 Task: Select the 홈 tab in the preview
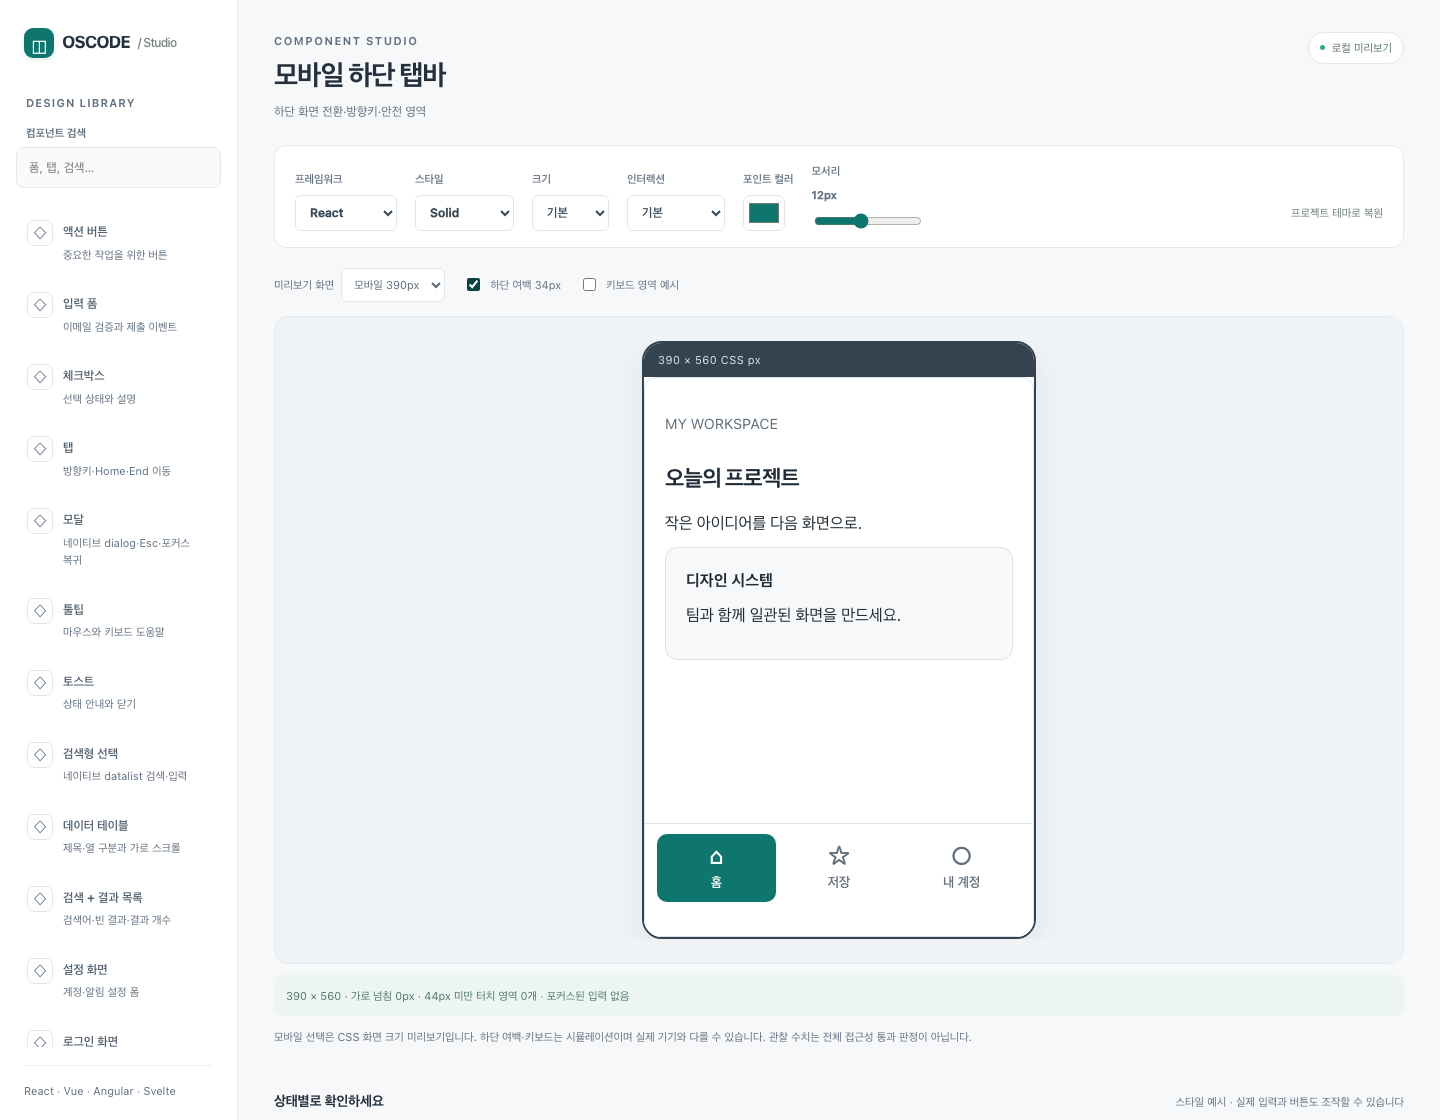tap(716, 868)
